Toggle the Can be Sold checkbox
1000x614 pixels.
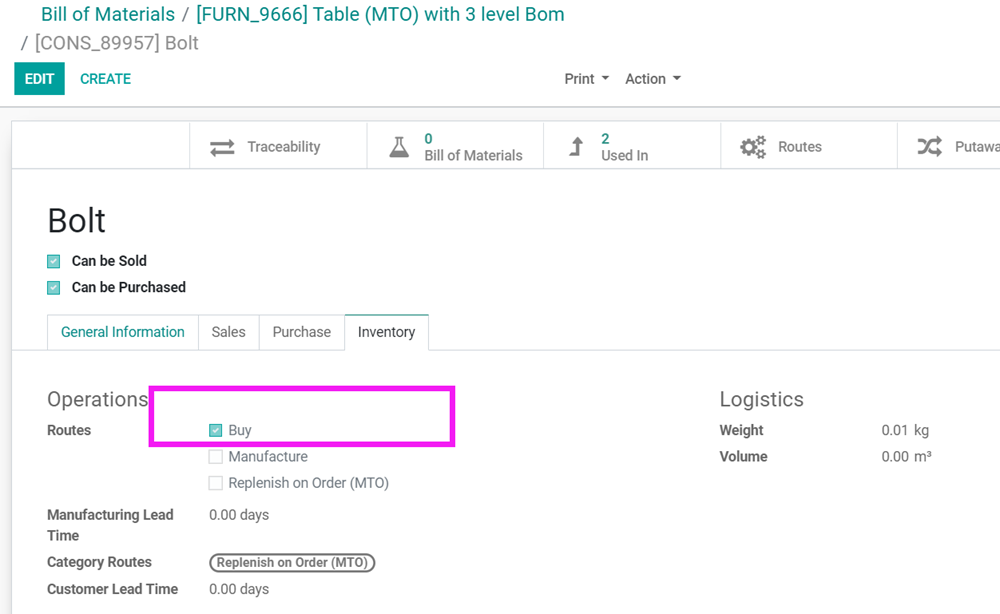click(54, 262)
